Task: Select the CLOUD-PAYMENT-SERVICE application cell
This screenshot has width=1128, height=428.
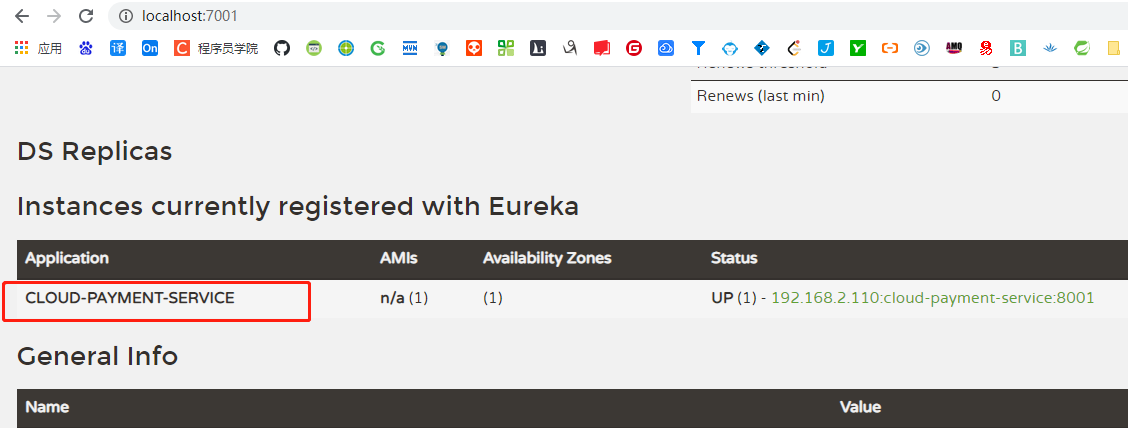Action: pos(129,298)
